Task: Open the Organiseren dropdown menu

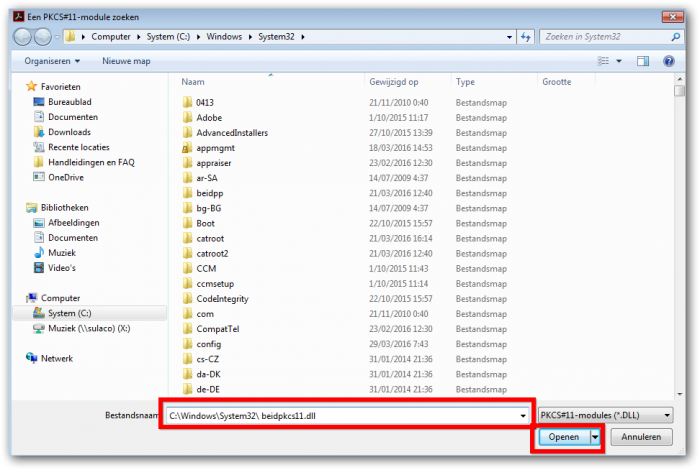Action: point(52,61)
